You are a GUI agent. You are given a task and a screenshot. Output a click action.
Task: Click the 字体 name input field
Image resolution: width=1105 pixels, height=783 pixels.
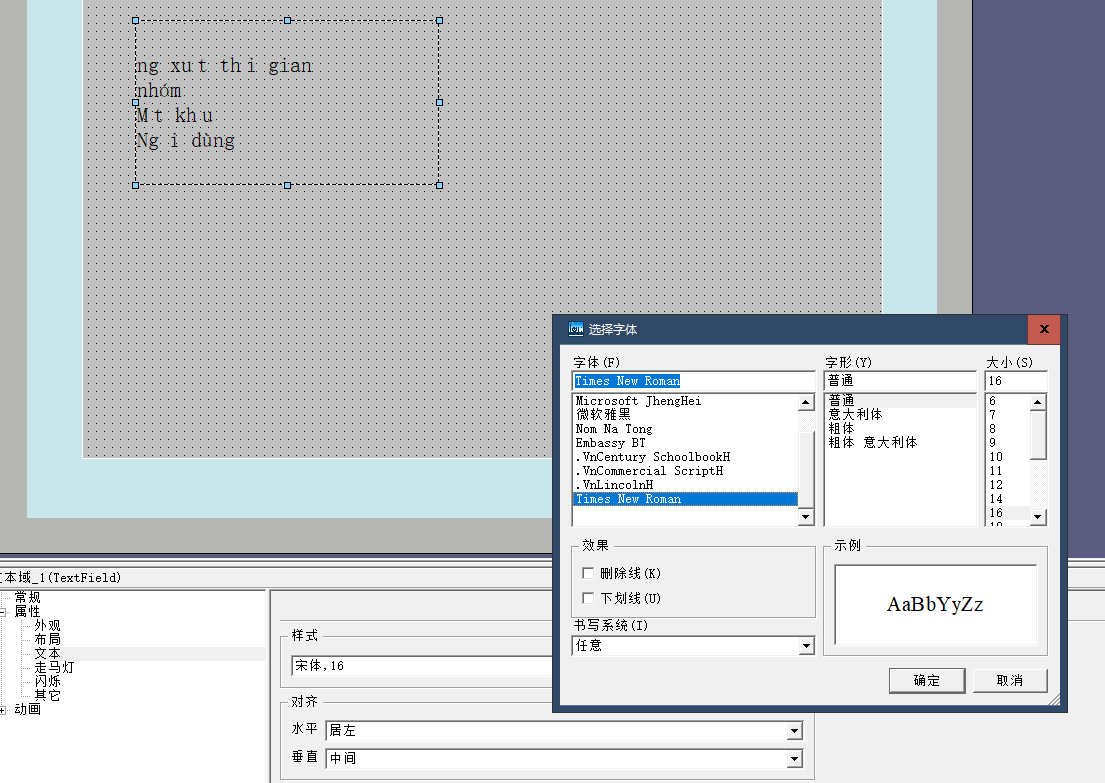693,381
